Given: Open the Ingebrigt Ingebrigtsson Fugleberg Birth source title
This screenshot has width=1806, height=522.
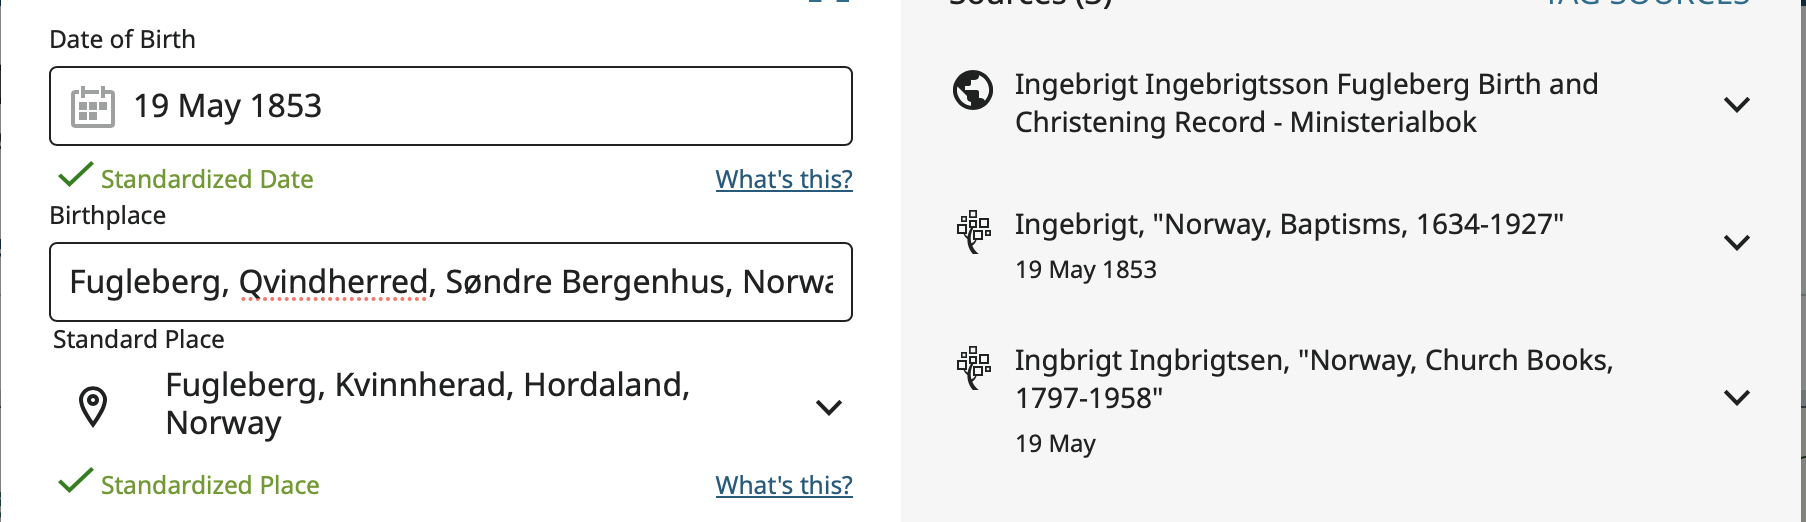Looking at the screenshot, I should (x=1306, y=103).
